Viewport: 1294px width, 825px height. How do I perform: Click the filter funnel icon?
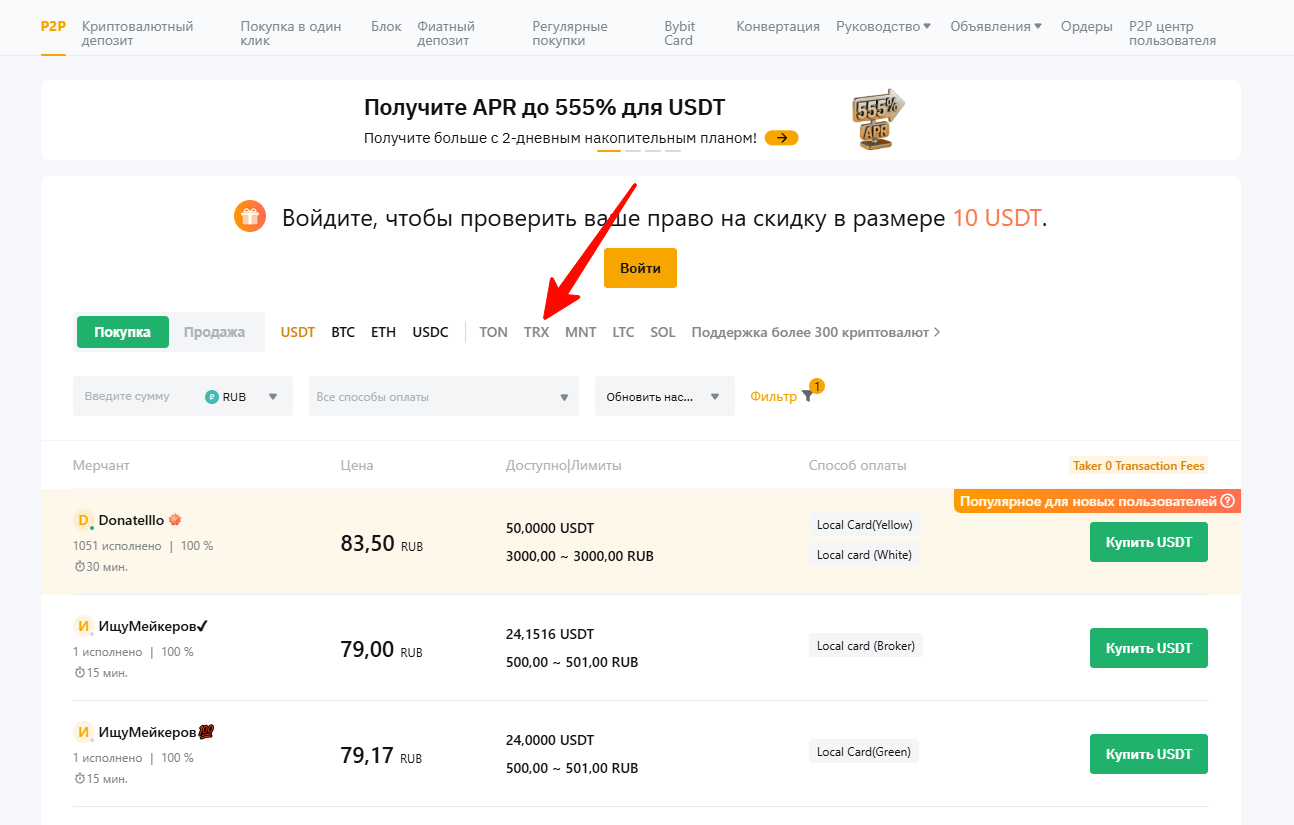coord(808,397)
